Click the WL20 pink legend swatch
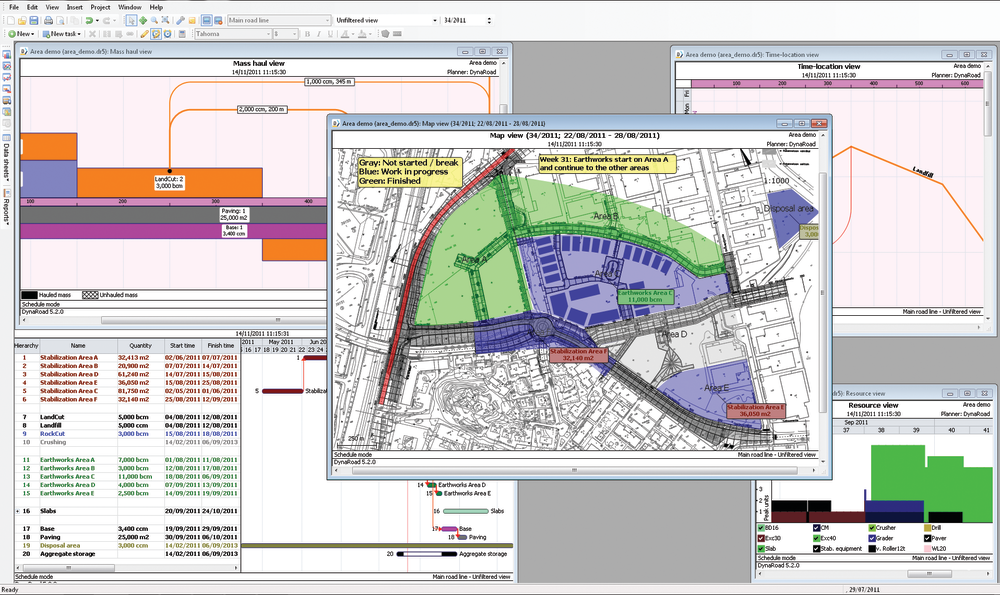Screen dimensions: 1000x595 tap(928, 548)
